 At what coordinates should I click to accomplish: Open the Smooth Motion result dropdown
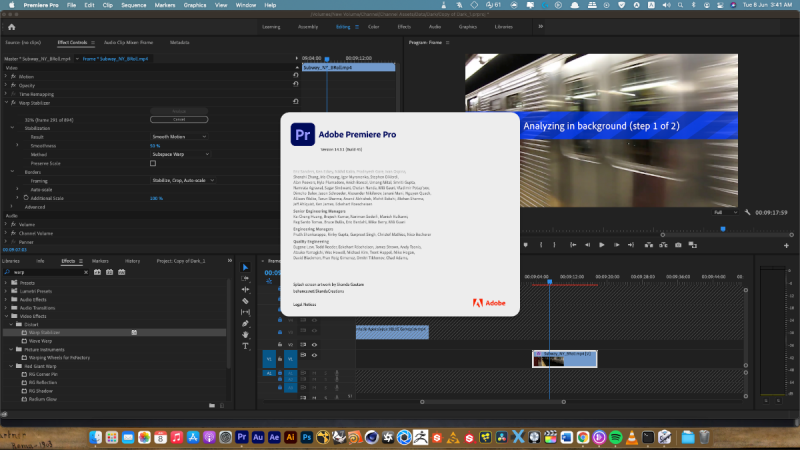(x=180, y=136)
